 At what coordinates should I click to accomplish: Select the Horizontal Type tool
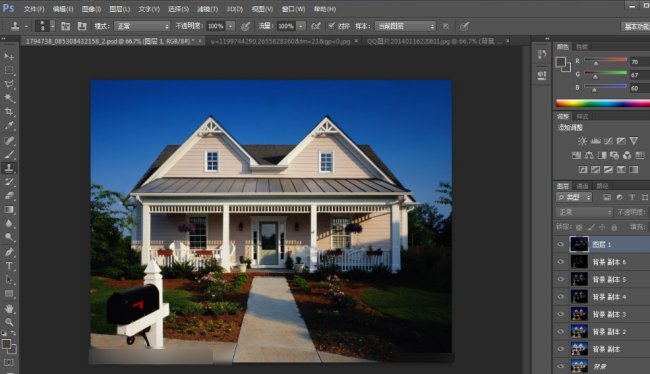coord(9,266)
